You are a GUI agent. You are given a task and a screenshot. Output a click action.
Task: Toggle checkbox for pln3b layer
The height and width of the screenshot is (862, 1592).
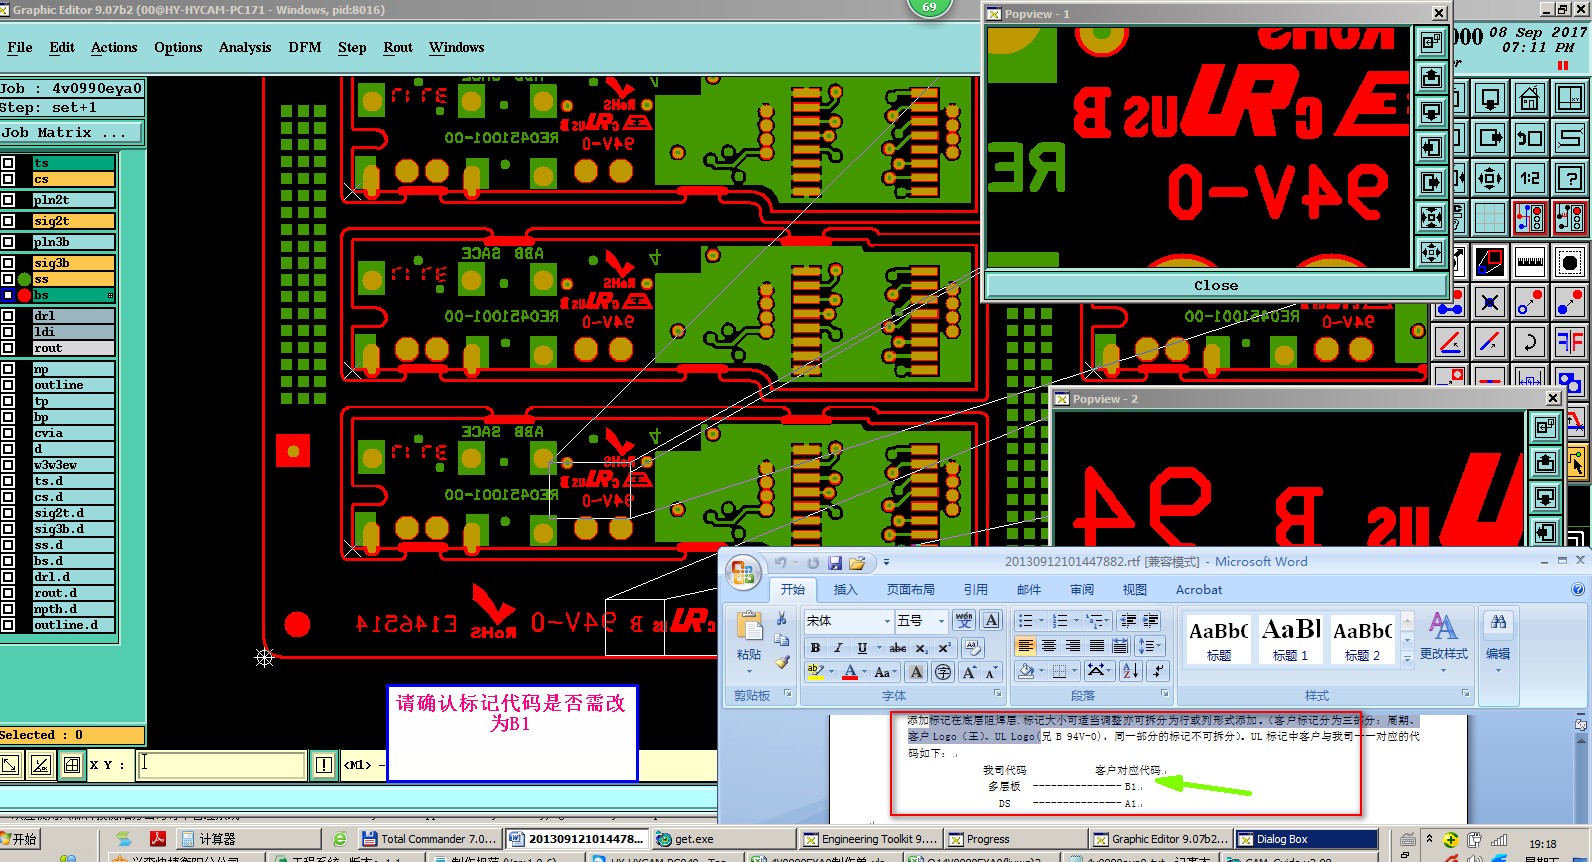(8, 242)
